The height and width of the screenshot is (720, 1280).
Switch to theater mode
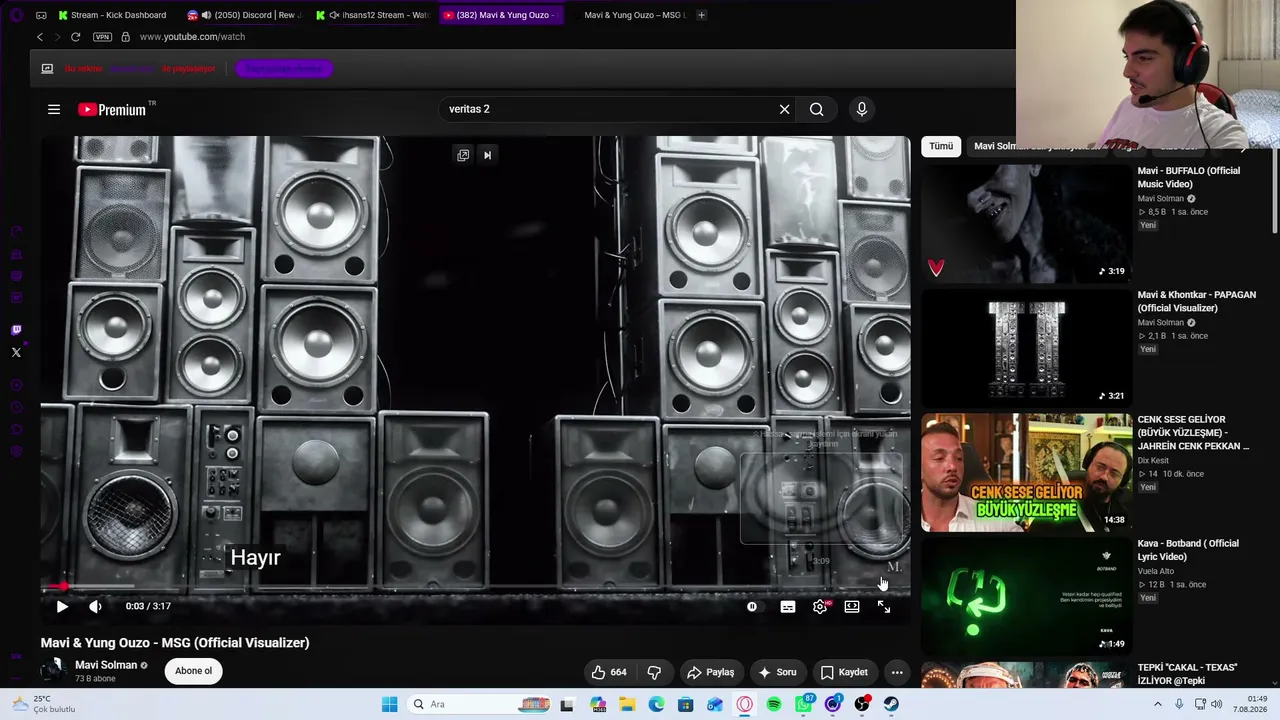click(x=852, y=606)
